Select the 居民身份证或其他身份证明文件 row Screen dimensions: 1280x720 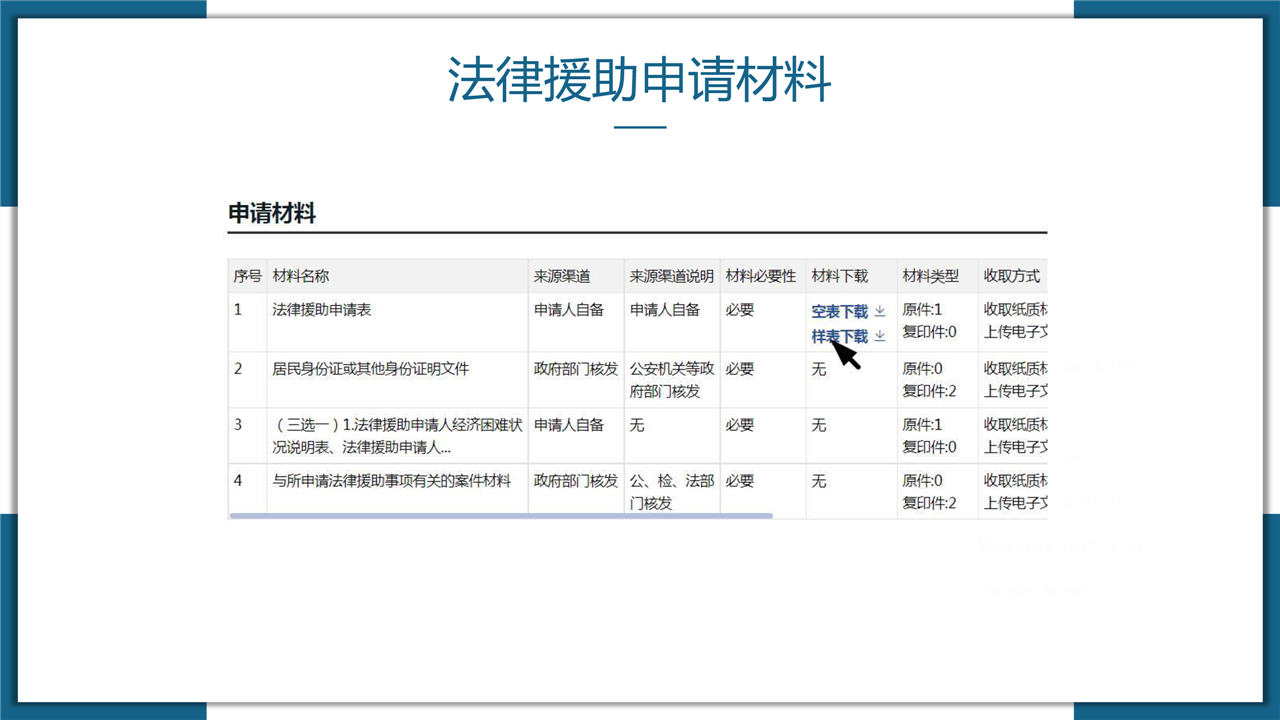point(371,369)
